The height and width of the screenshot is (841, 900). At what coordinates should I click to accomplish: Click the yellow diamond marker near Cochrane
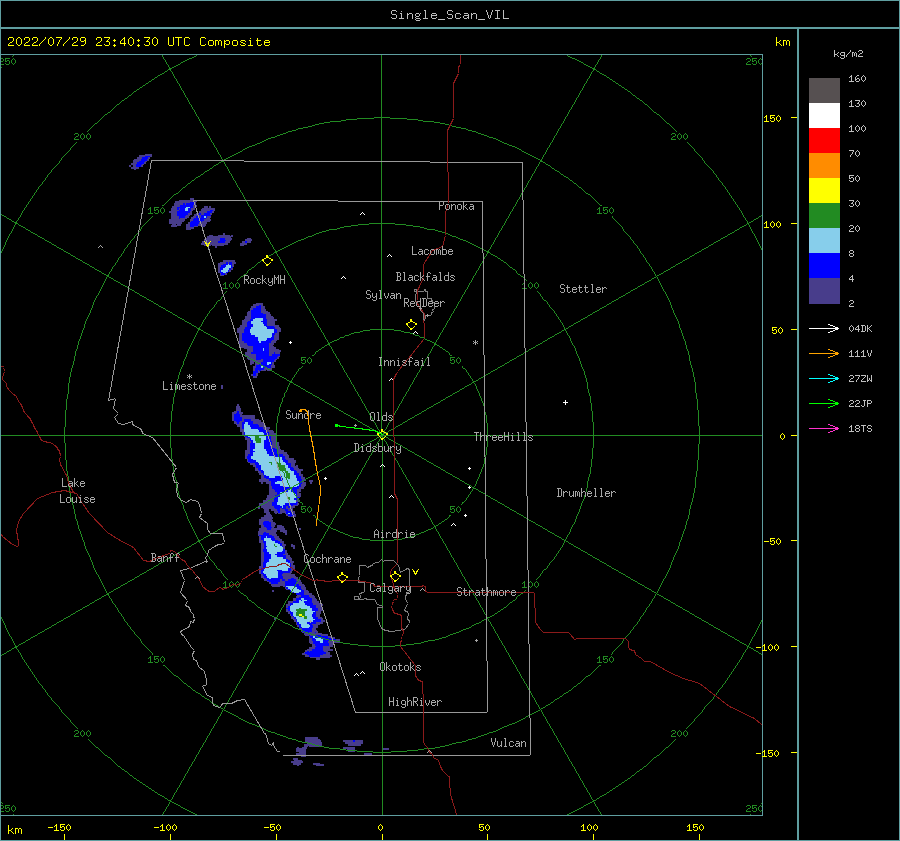tap(342, 578)
